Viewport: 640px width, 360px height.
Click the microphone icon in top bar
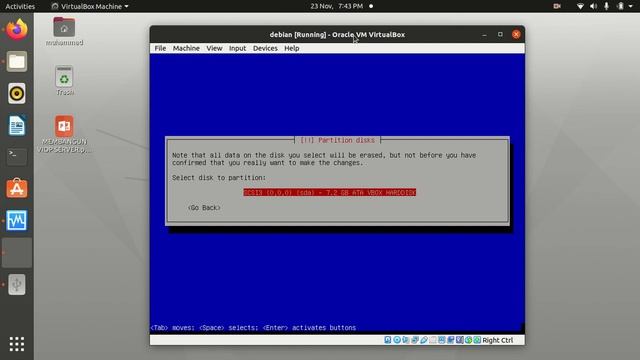[x=607, y=6]
